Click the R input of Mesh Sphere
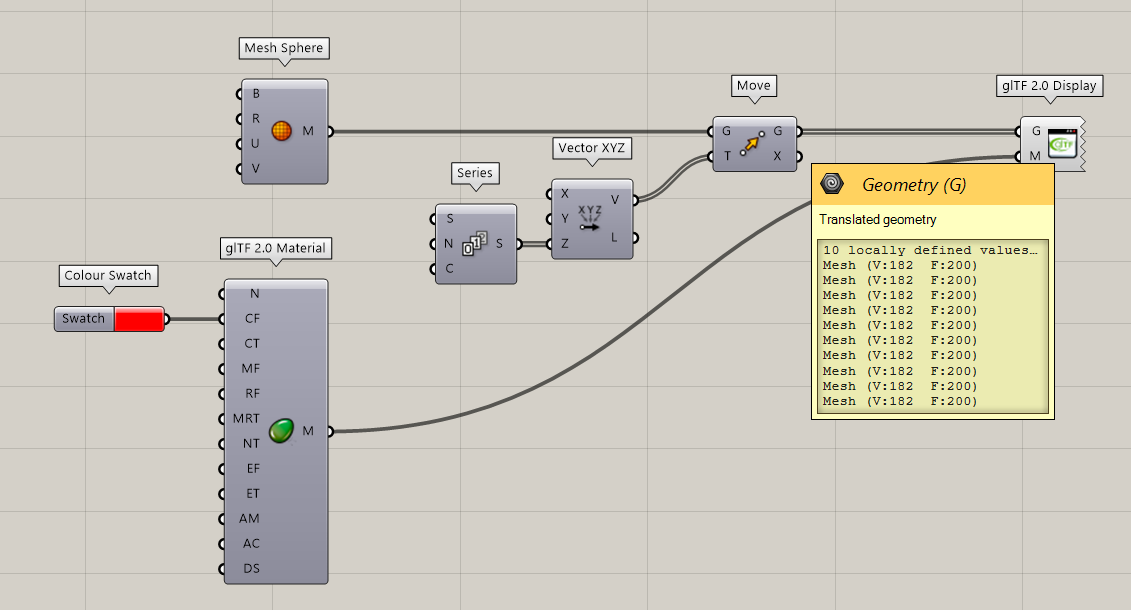The width and height of the screenshot is (1131, 610). coord(255,119)
